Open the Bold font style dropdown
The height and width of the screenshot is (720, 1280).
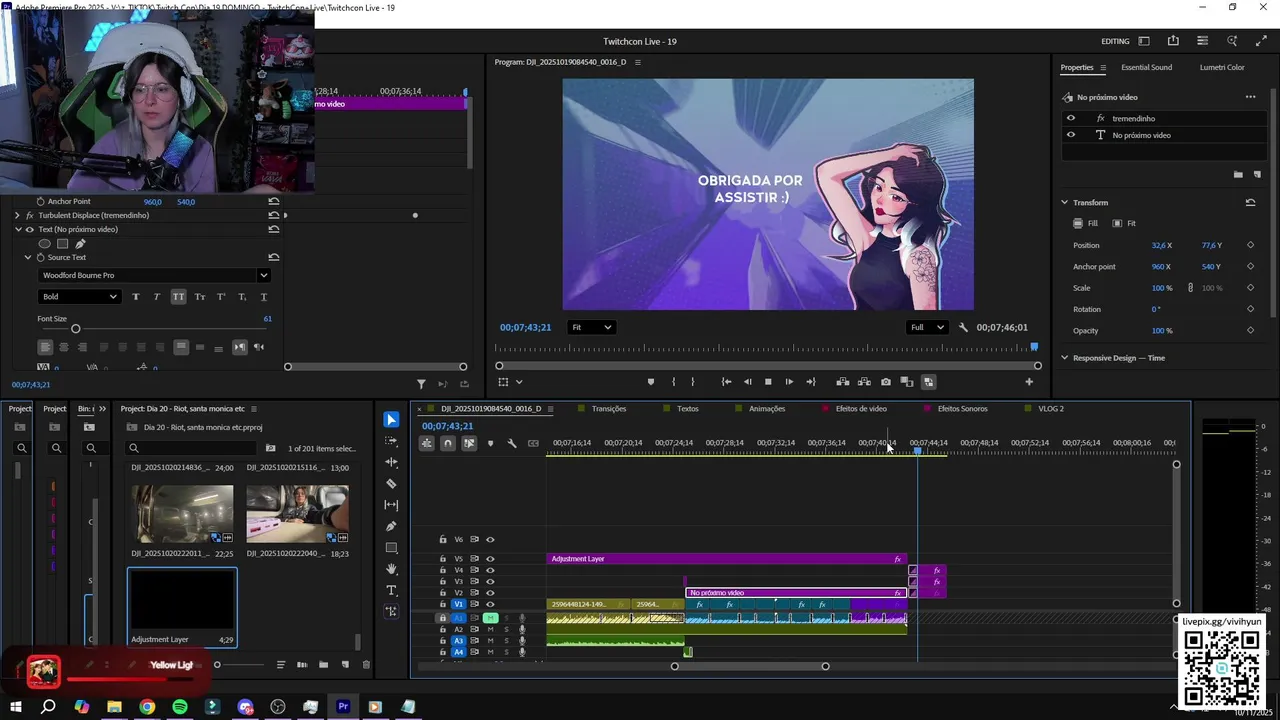pyautogui.click(x=79, y=297)
